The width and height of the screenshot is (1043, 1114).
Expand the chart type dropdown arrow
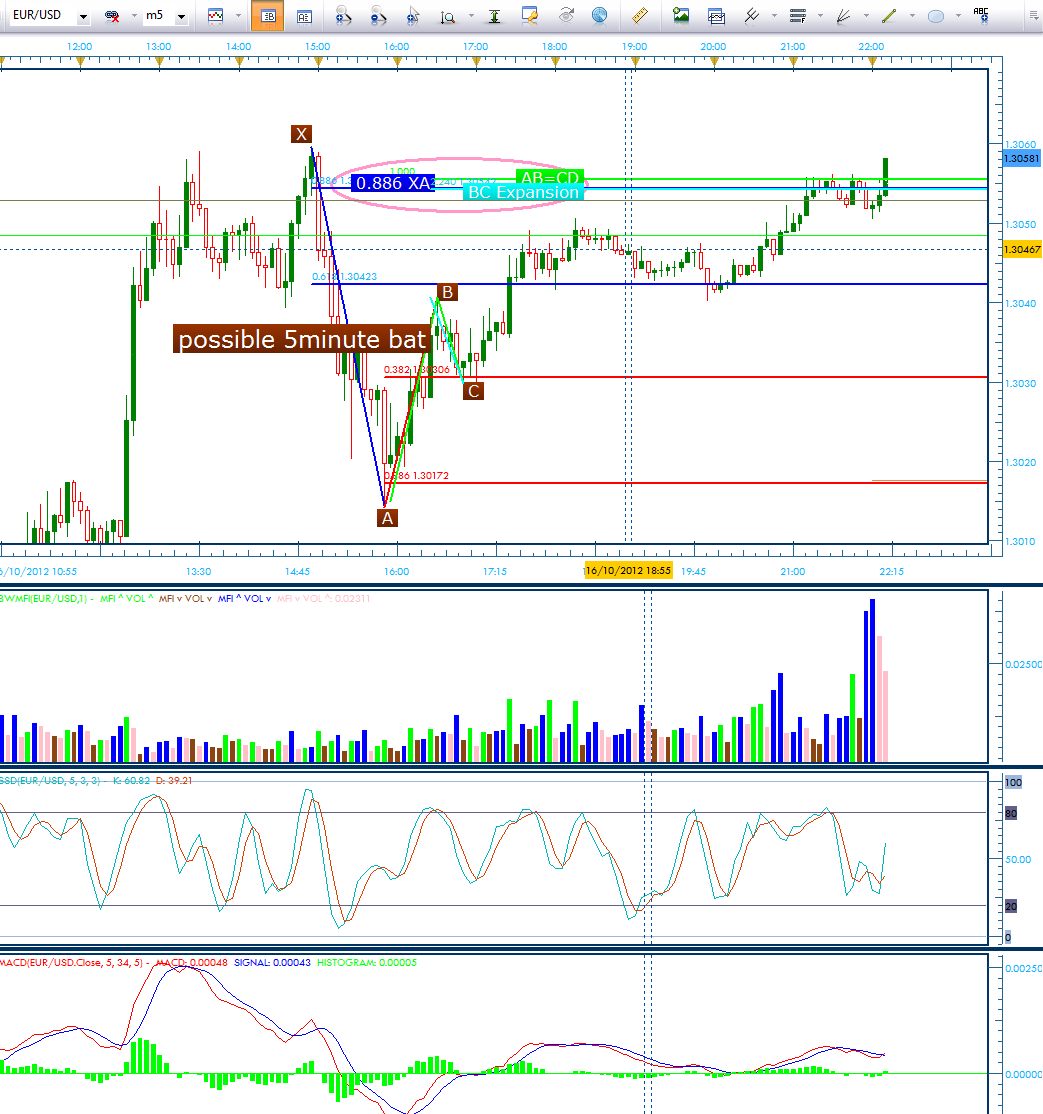(238, 16)
